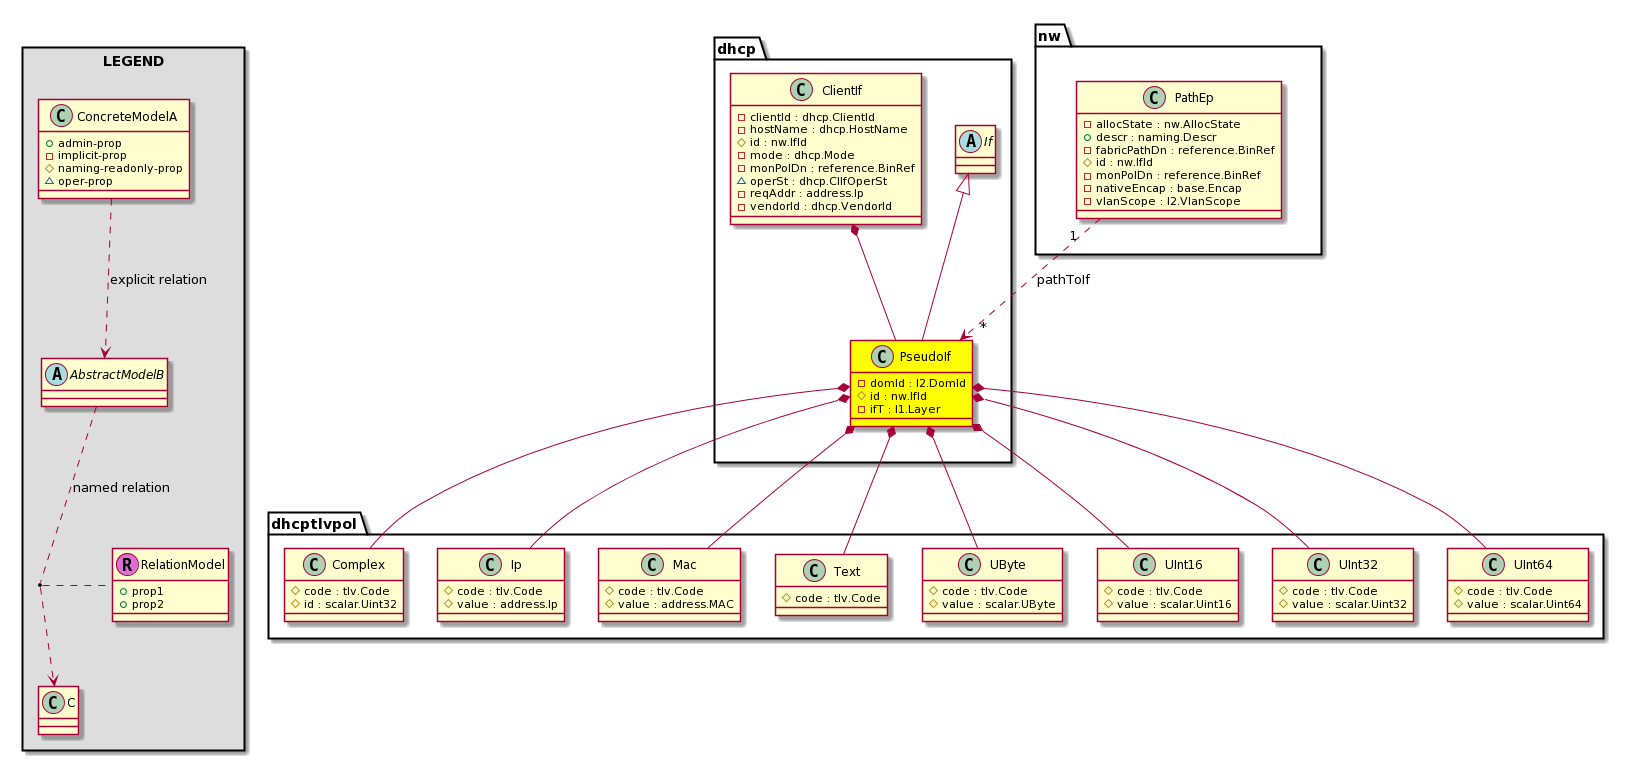Click the pink R icon of RelationModel

pos(127,564)
